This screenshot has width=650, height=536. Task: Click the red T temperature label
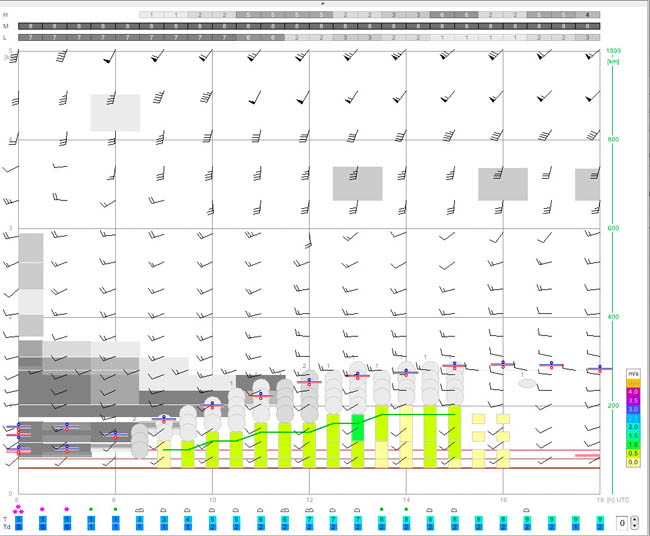(5, 519)
